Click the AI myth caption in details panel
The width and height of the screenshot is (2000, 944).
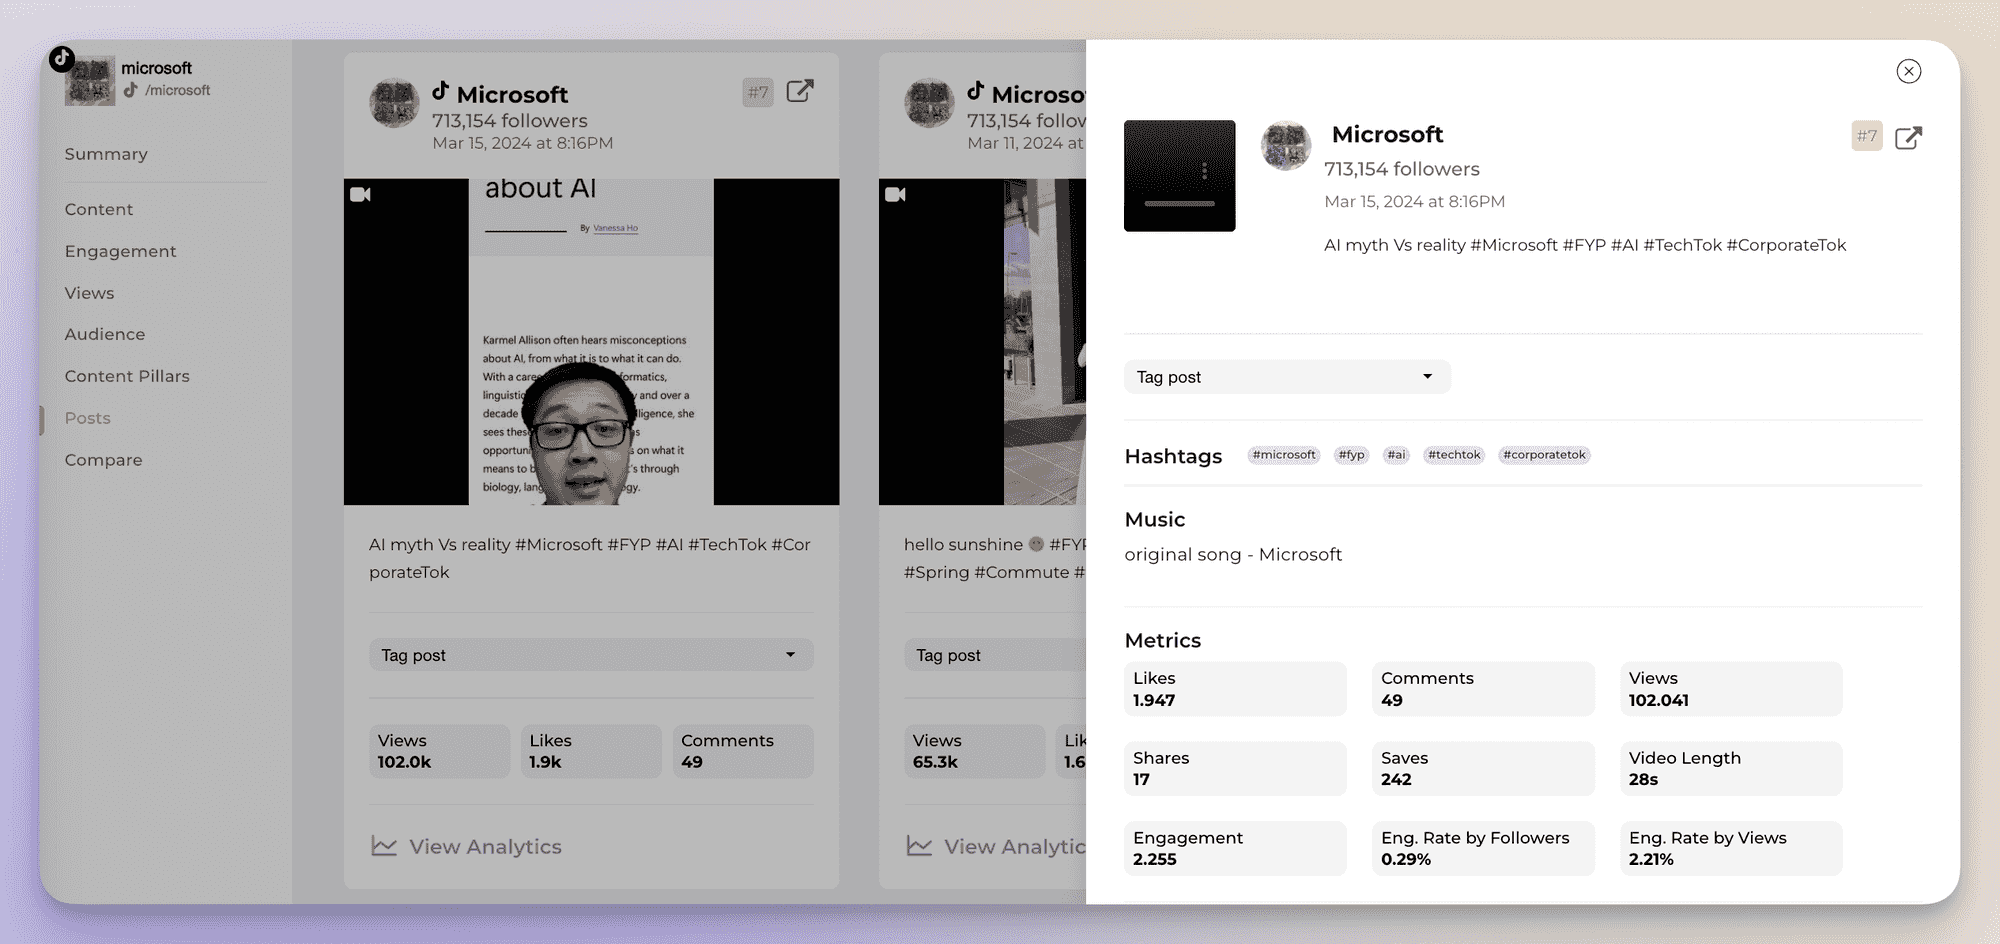(x=1585, y=245)
